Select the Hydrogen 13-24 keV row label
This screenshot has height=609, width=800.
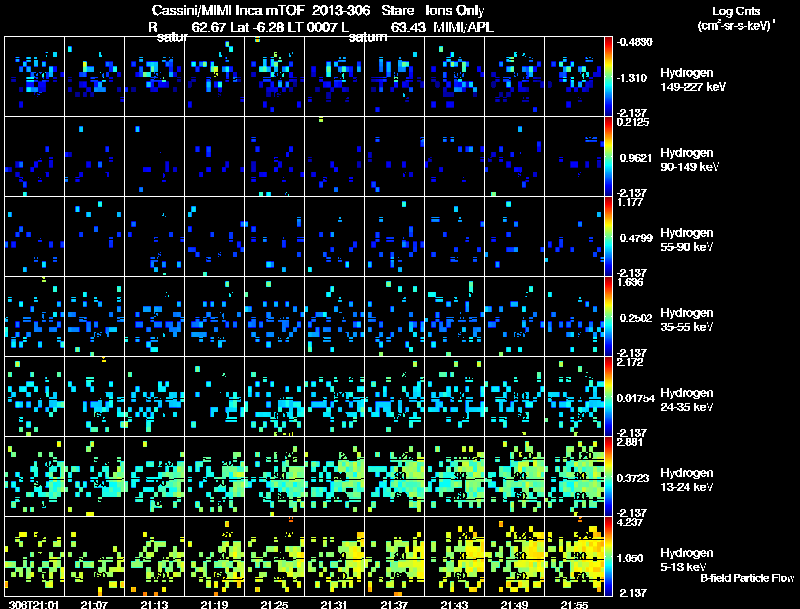click(x=687, y=480)
